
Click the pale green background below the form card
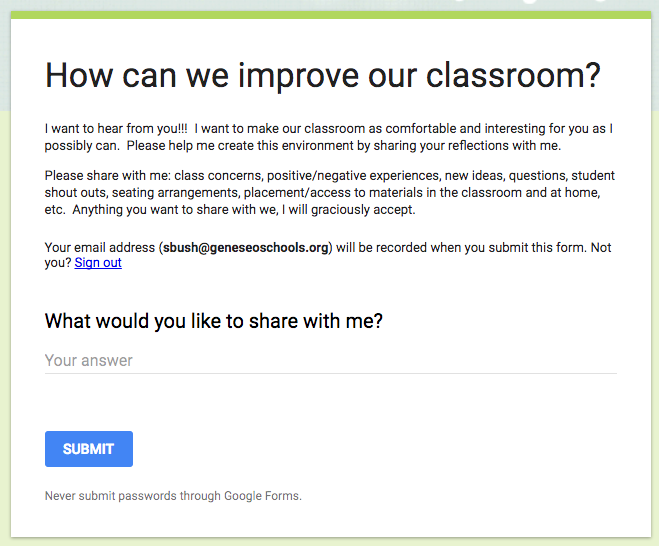330,542
